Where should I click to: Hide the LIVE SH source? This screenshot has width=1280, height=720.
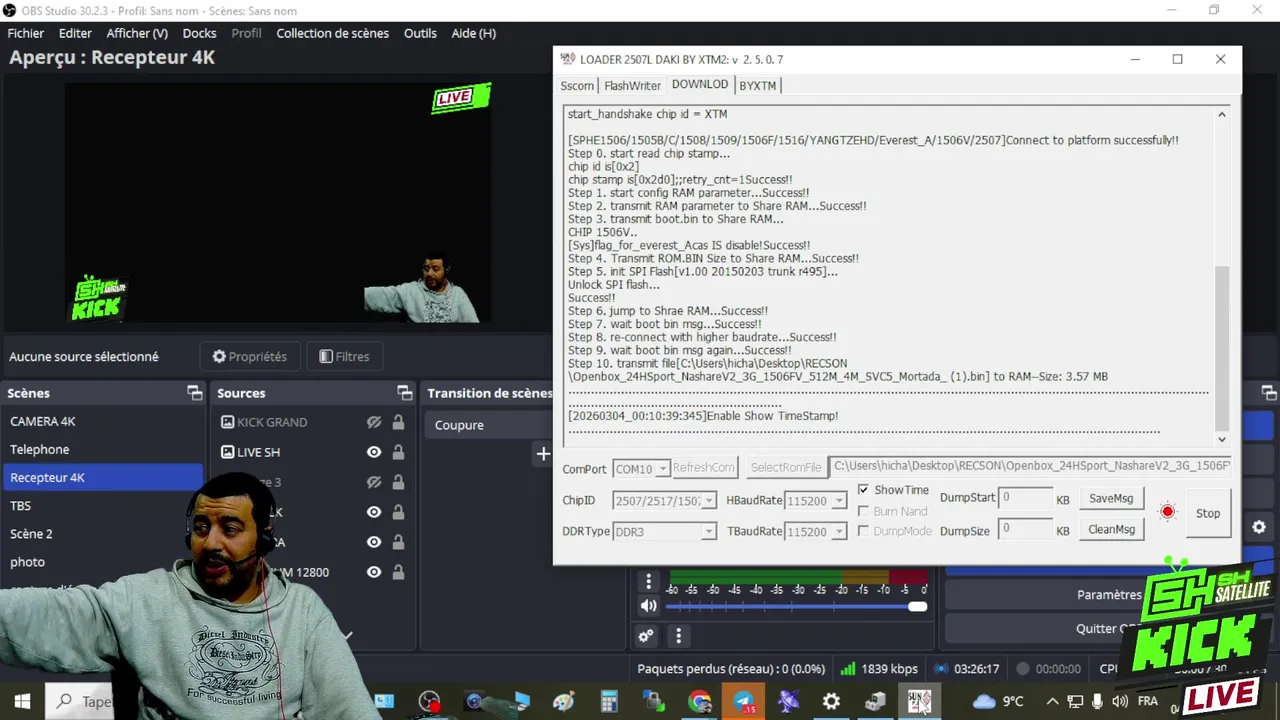click(374, 452)
